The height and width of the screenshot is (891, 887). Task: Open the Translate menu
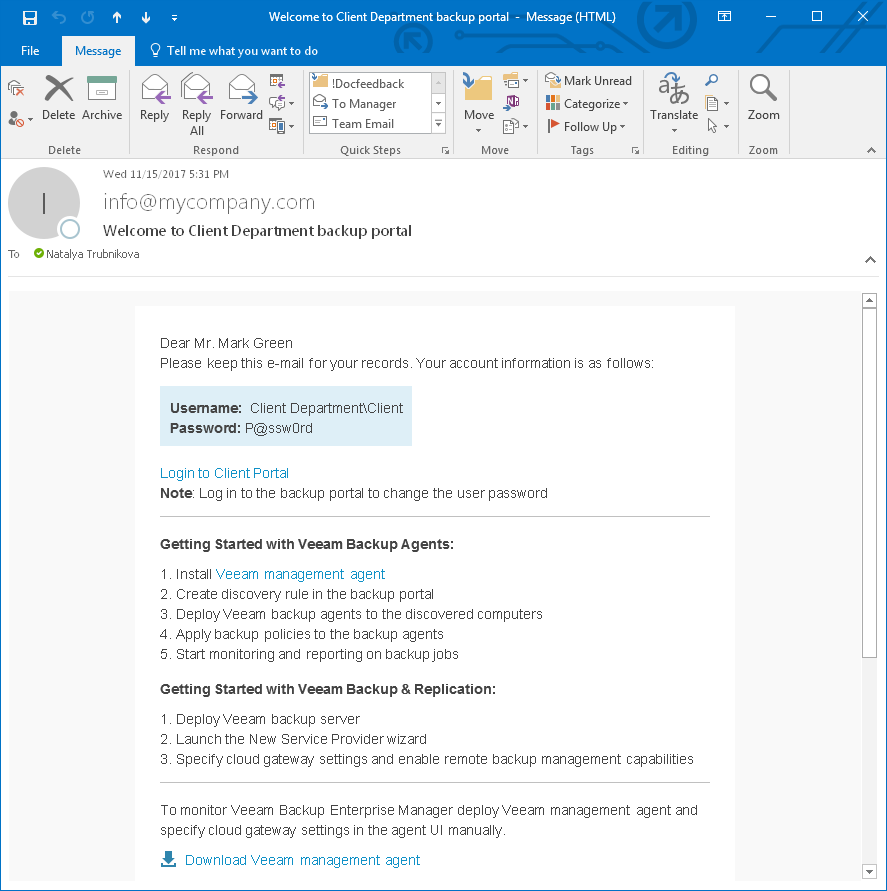tap(674, 103)
